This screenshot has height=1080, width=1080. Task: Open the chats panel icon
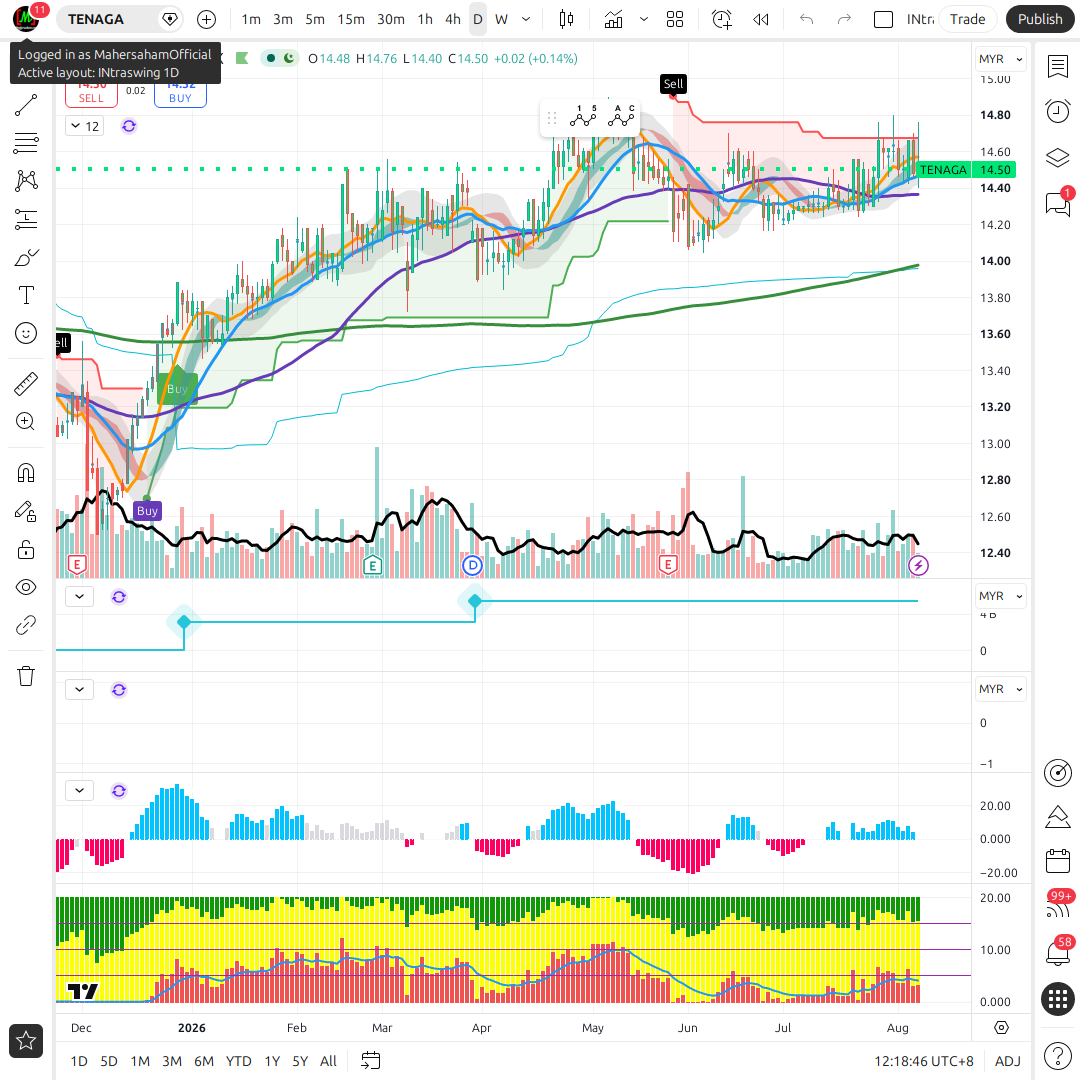[x=1058, y=203]
